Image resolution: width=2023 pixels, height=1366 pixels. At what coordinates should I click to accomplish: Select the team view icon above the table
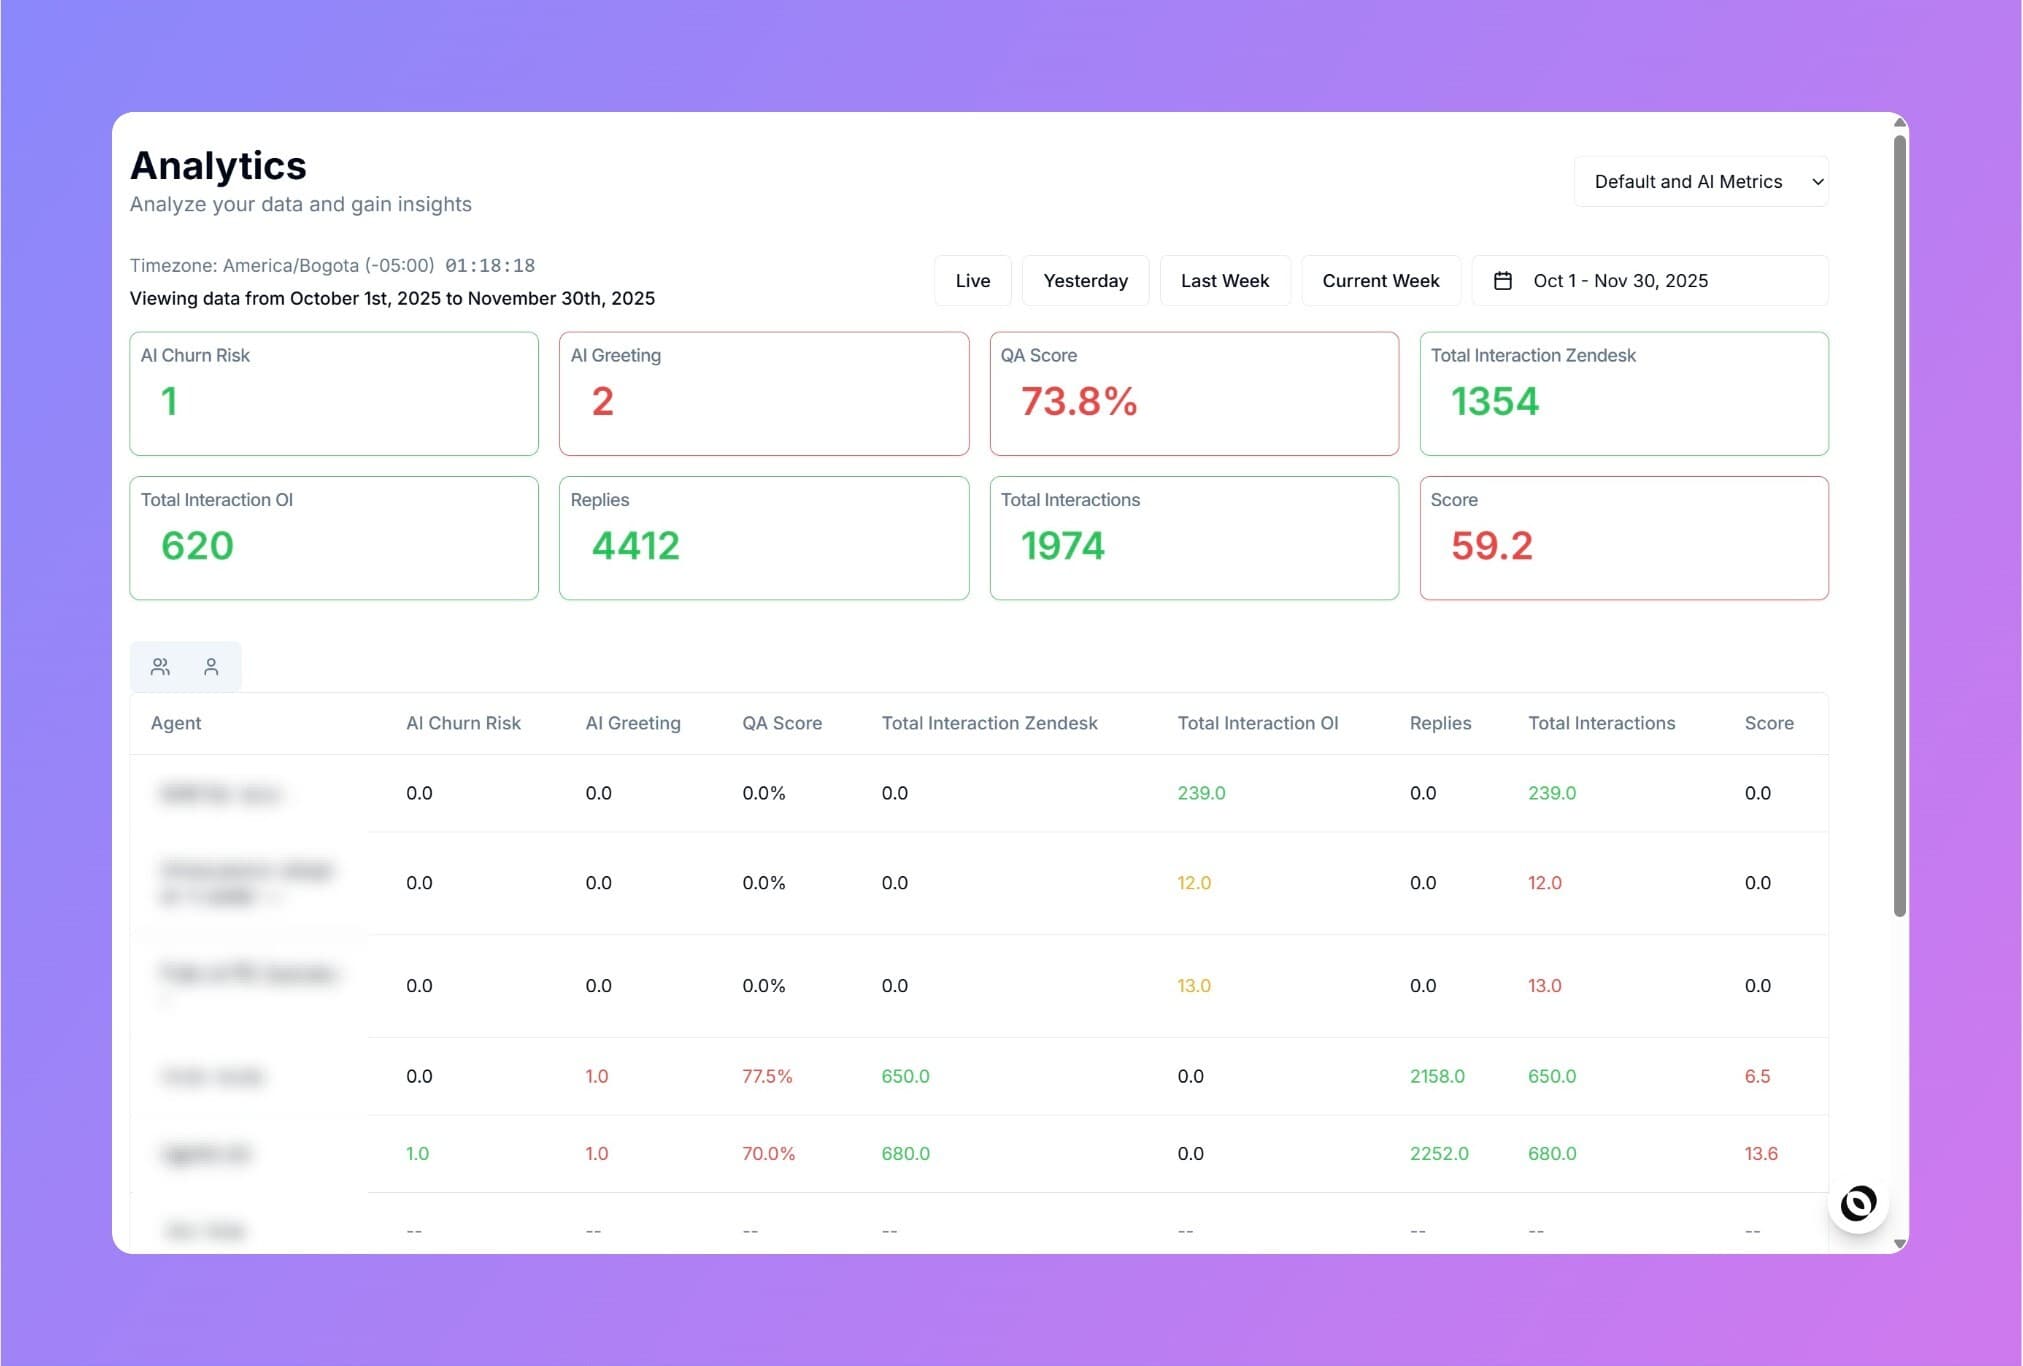click(x=161, y=666)
